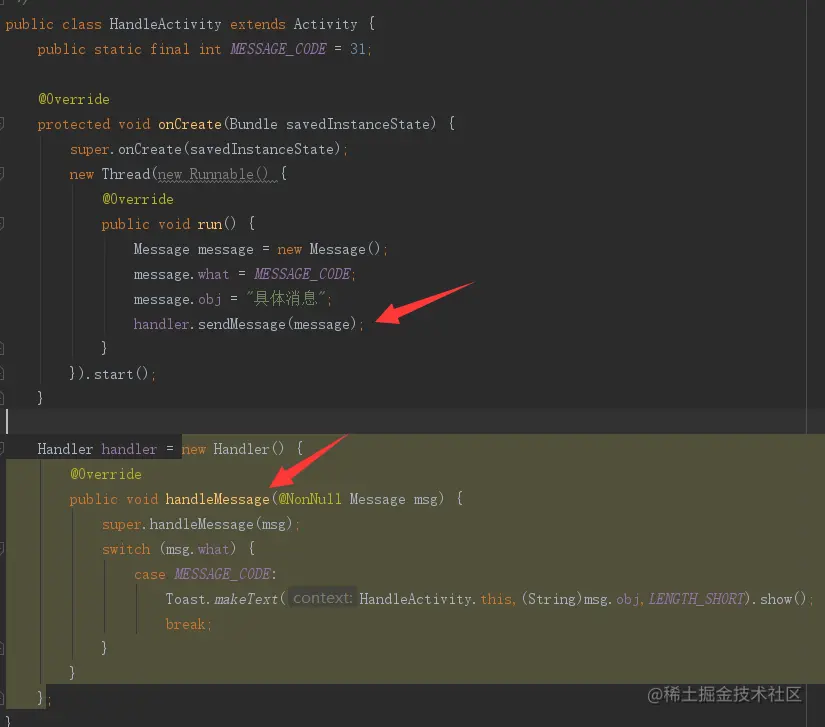Click HandleActivity.this argument
825x727 pixels.
point(436,599)
